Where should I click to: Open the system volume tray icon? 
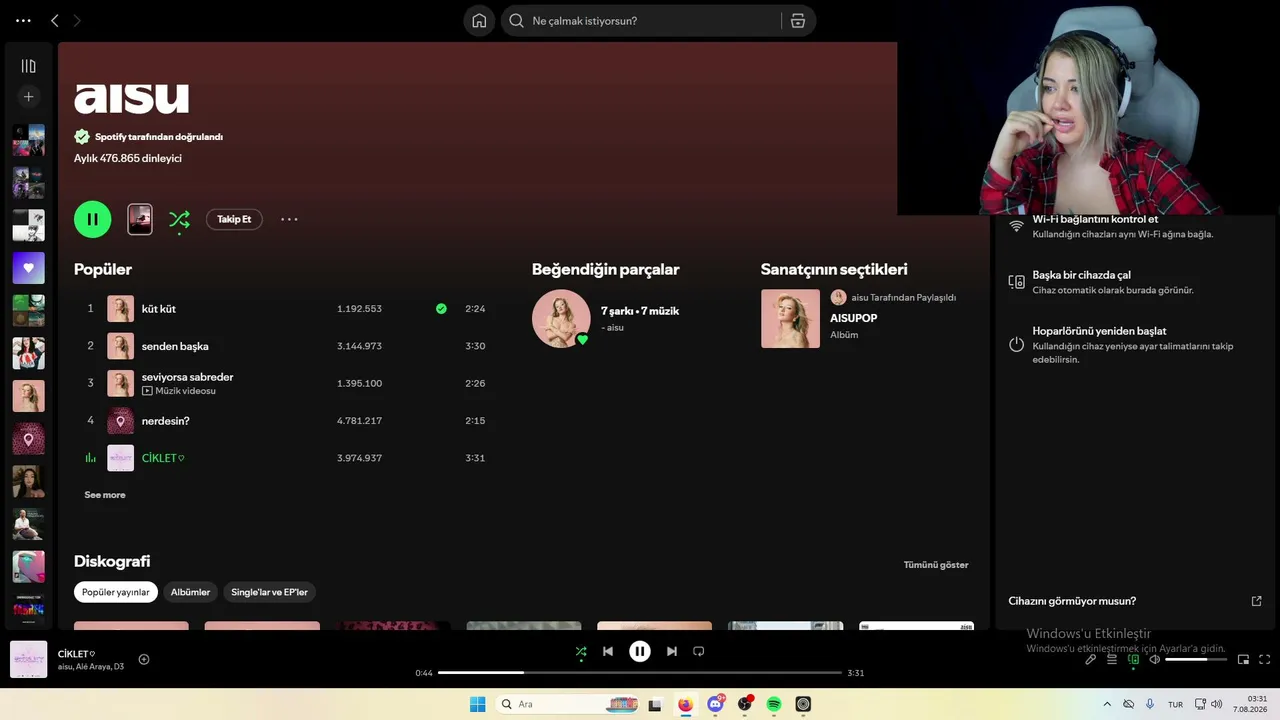(1217, 704)
